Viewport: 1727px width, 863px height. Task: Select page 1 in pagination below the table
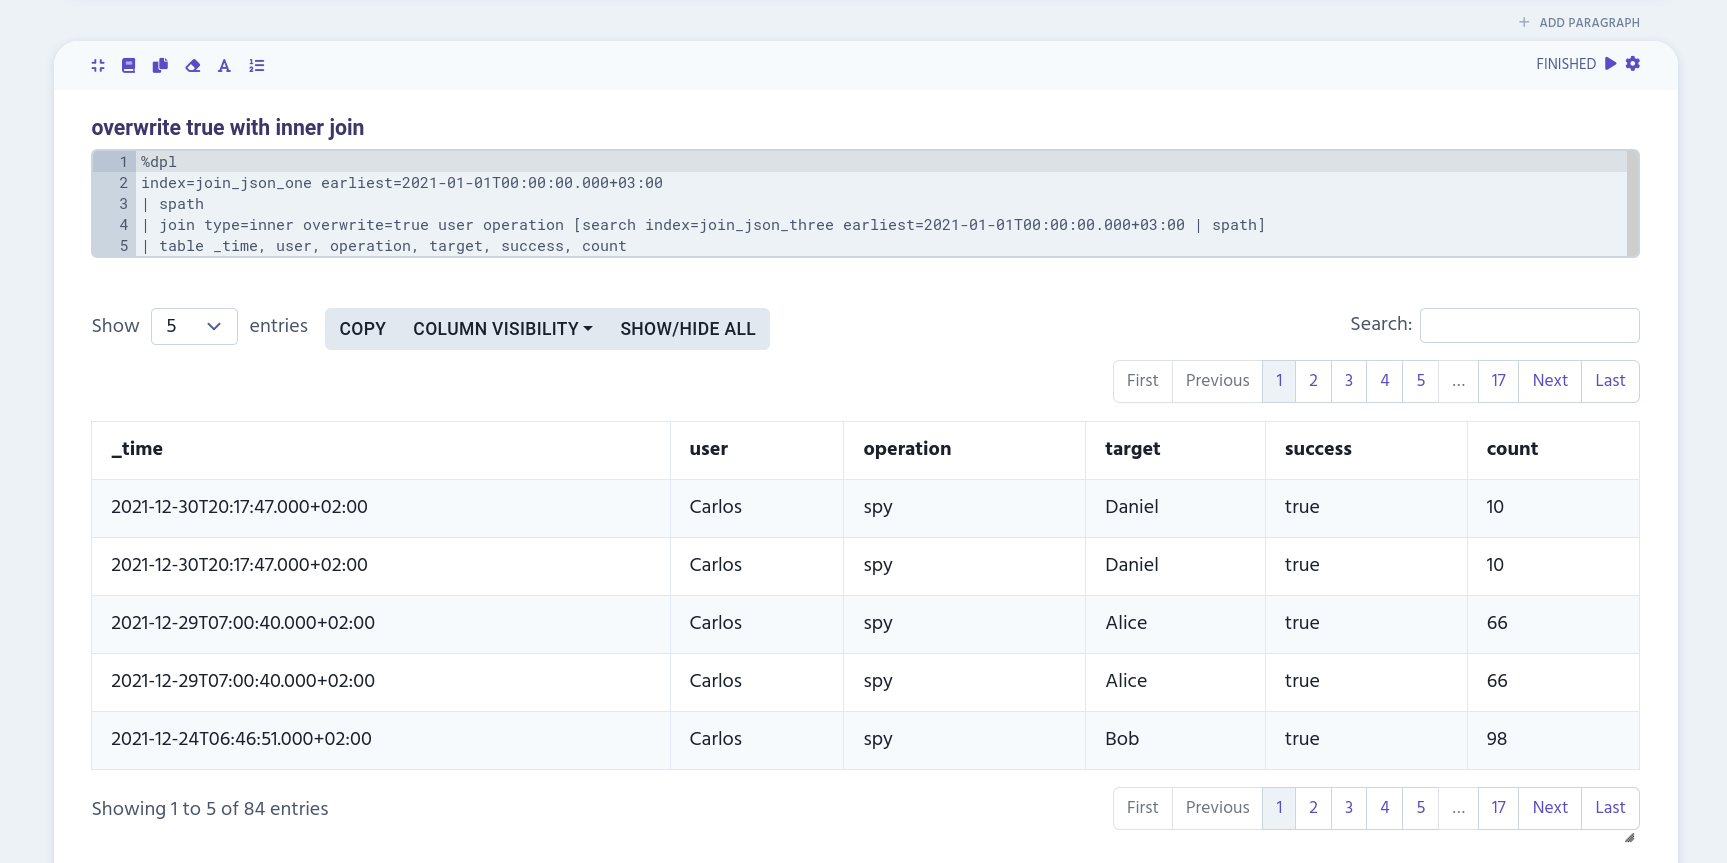point(1279,808)
